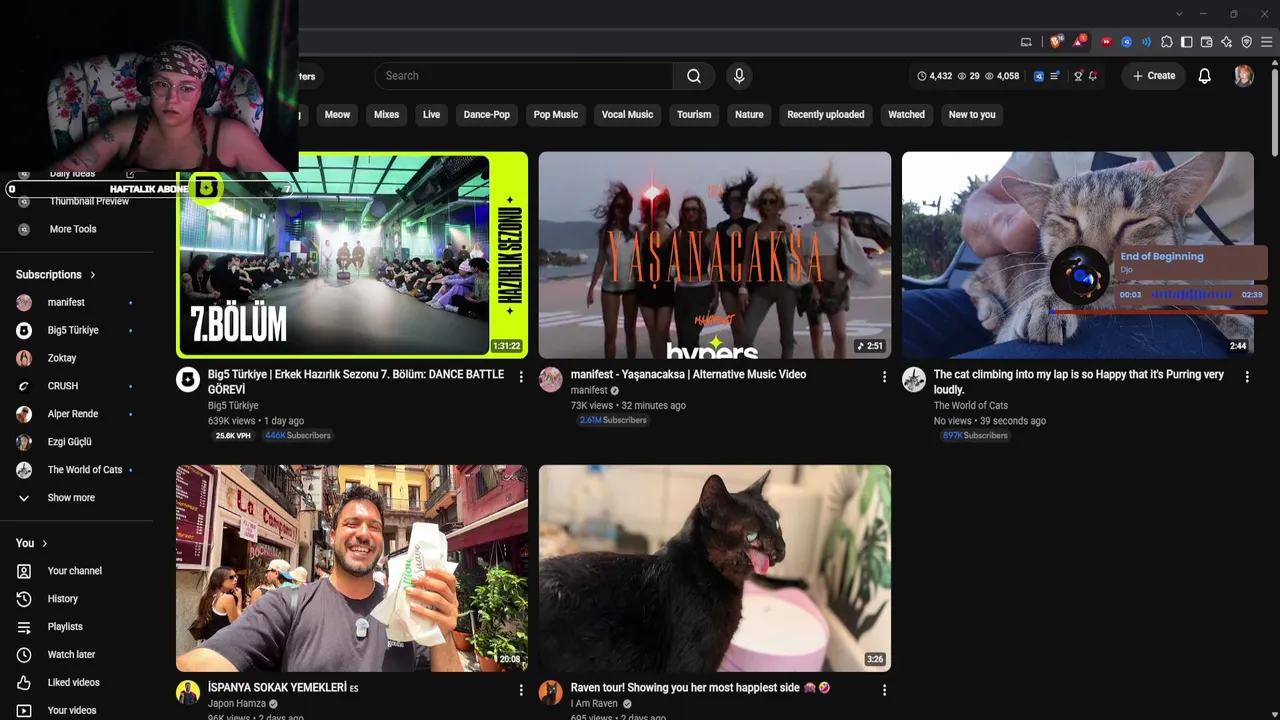The height and width of the screenshot is (720, 1280).
Task: Click the Big5 Türkiye channel avatar under video
Action: pyautogui.click(x=188, y=379)
